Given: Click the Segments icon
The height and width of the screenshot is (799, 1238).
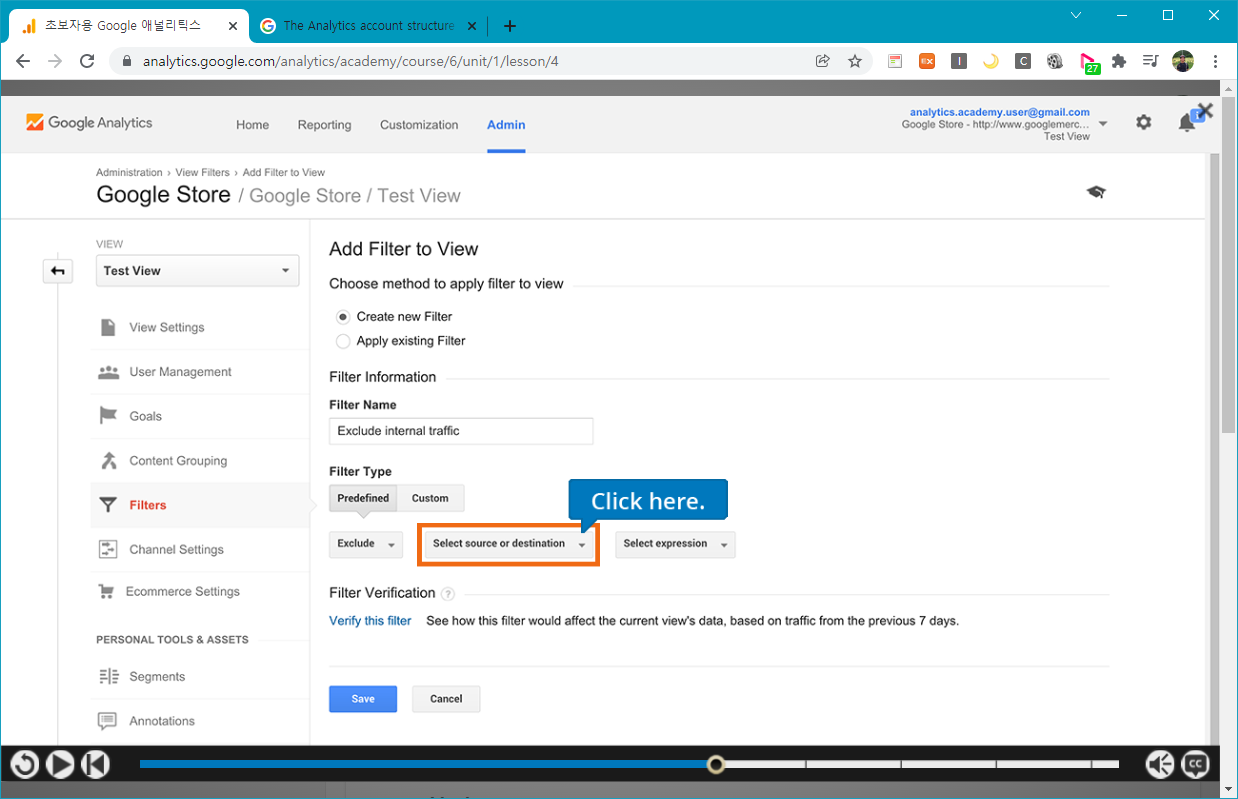Looking at the screenshot, I should [108, 677].
